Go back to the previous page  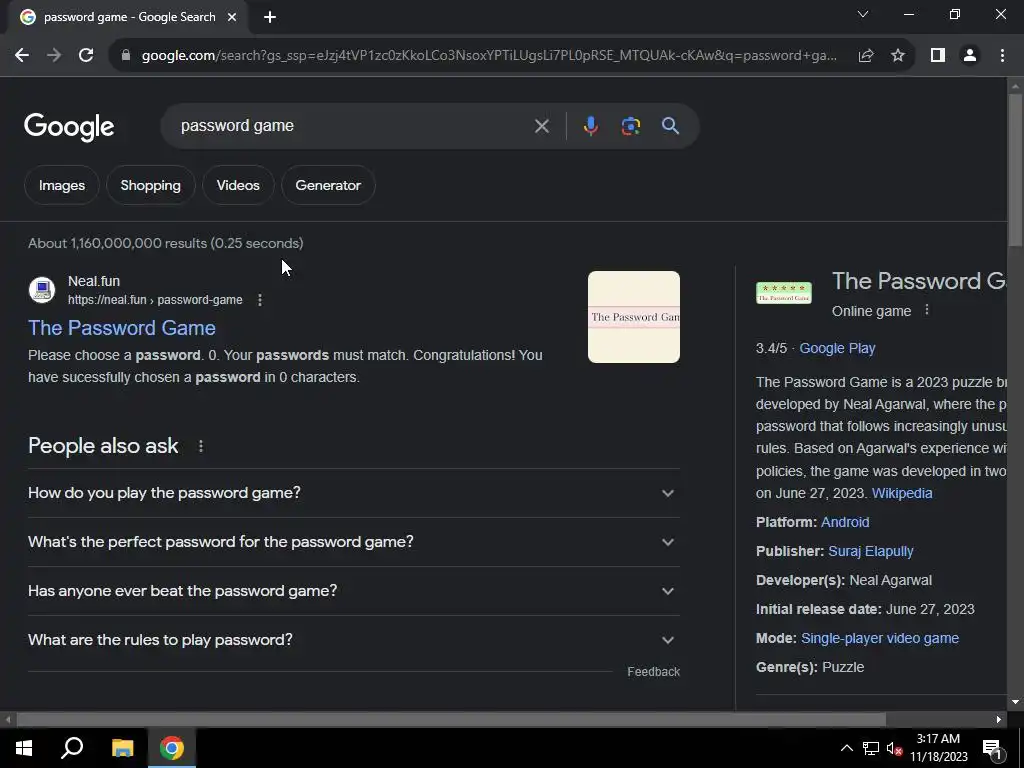tap(22, 56)
